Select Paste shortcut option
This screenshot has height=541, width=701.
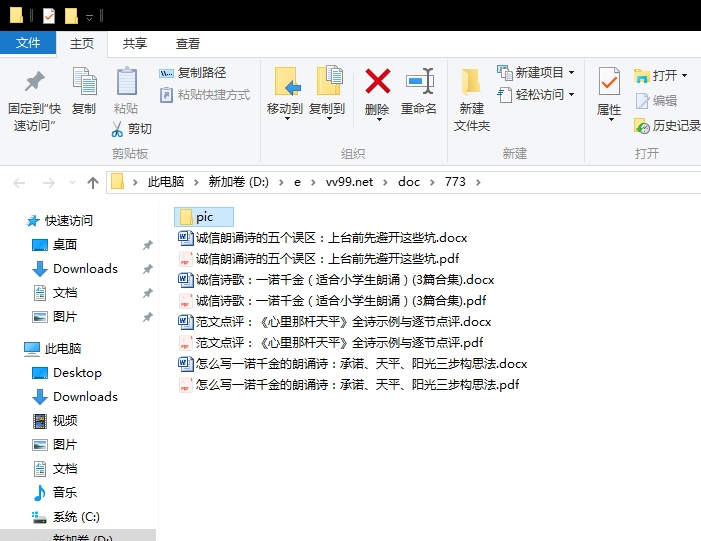(205, 95)
